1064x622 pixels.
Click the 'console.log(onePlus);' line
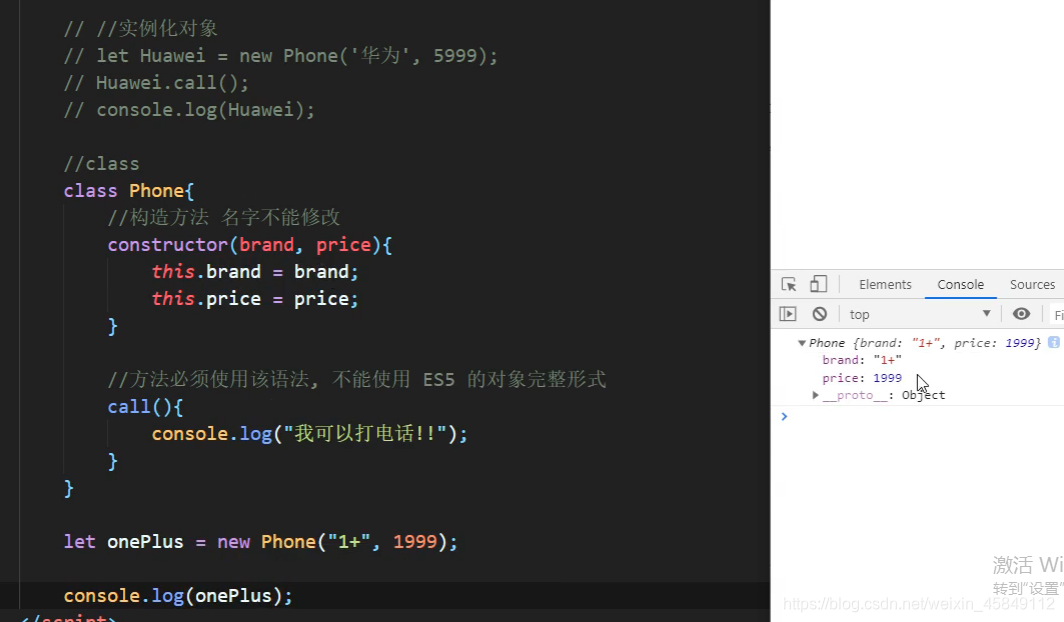click(178, 596)
